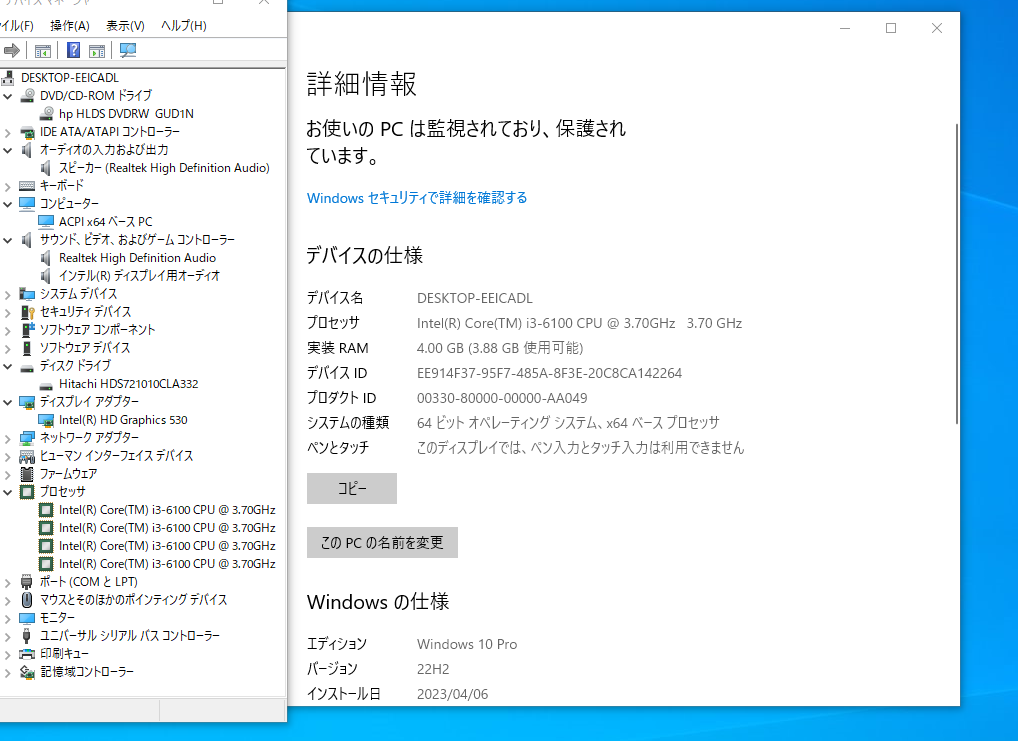Maximize the 詳細情報 settings window
Image resolution: width=1018 pixels, height=741 pixels.
tap(891, 28)
